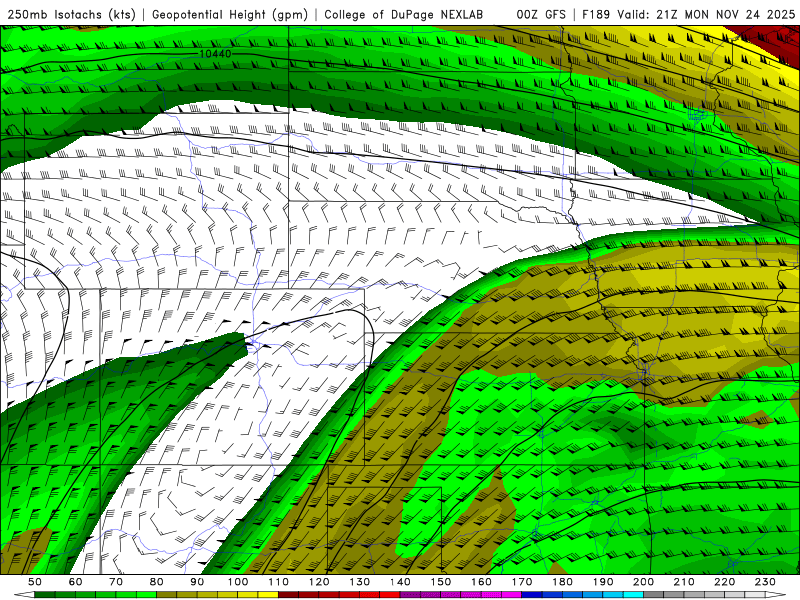The height and width of the screenshot is (600, 800).
Task: Click the right arrow end of the color bar
Action: click(x=776, y=595)
